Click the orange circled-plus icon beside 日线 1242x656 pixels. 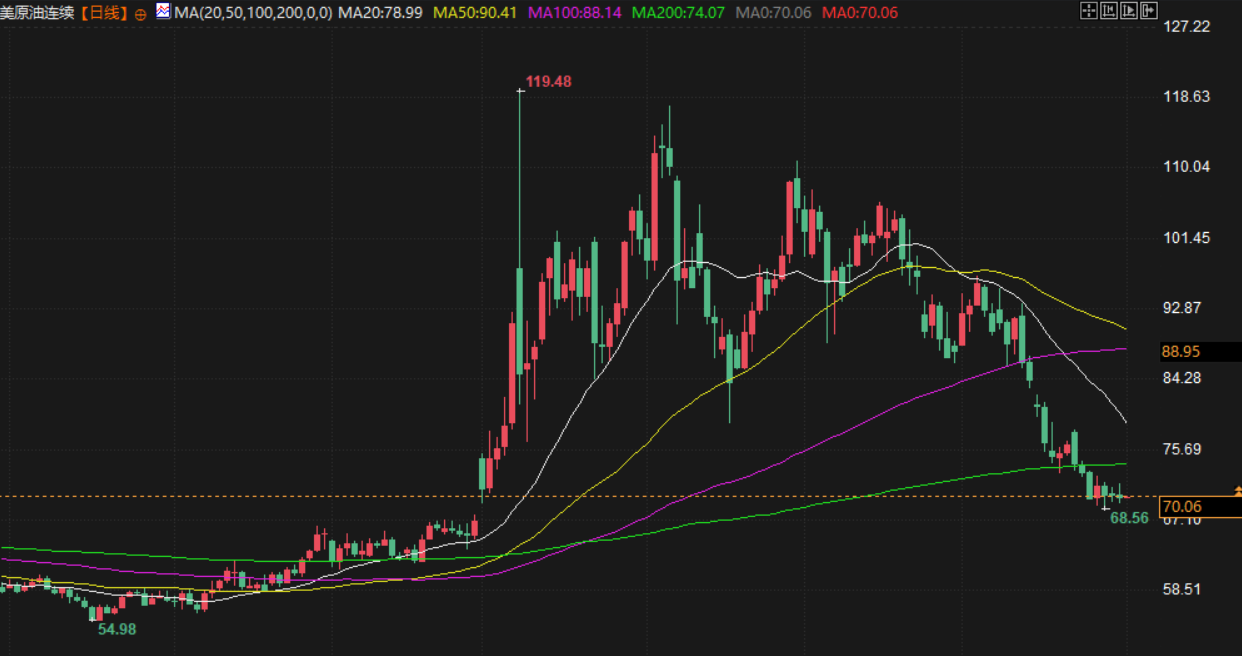139,14
